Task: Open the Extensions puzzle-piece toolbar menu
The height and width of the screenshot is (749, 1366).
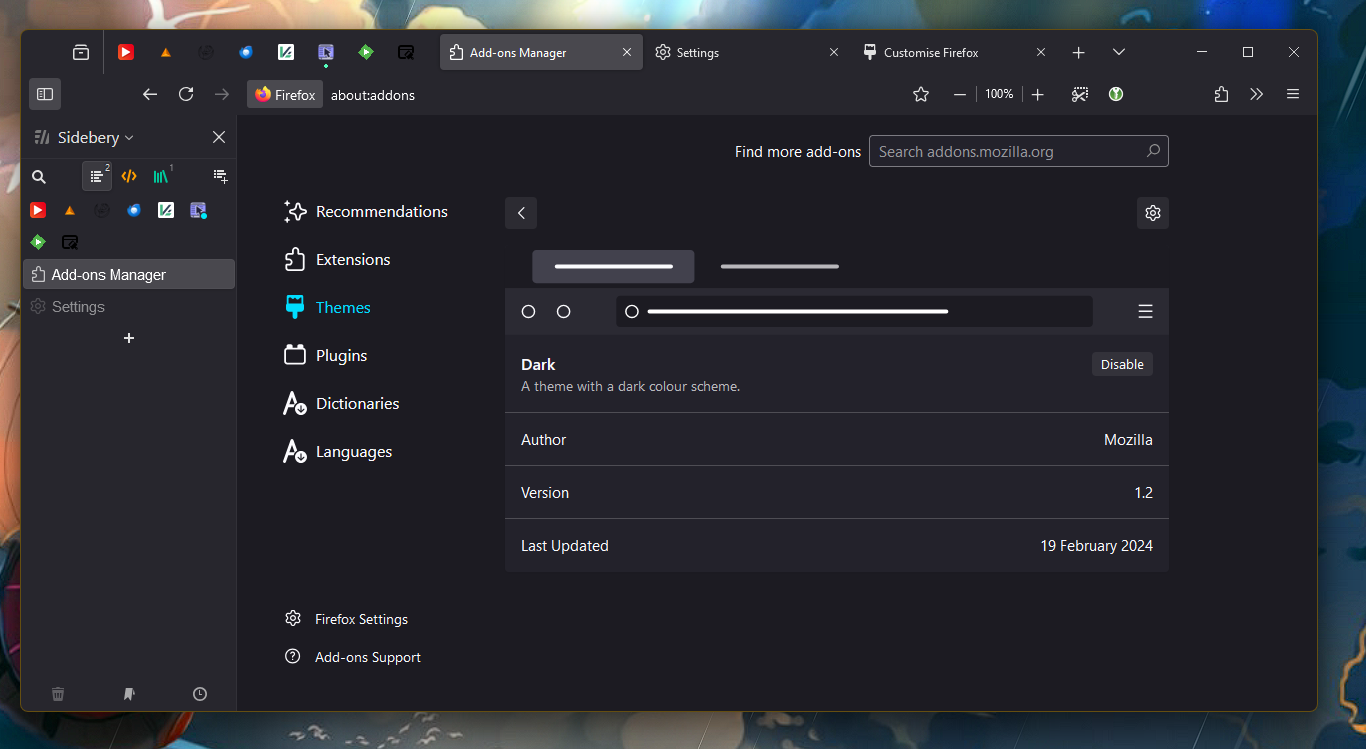Action: click(1221, 94)
